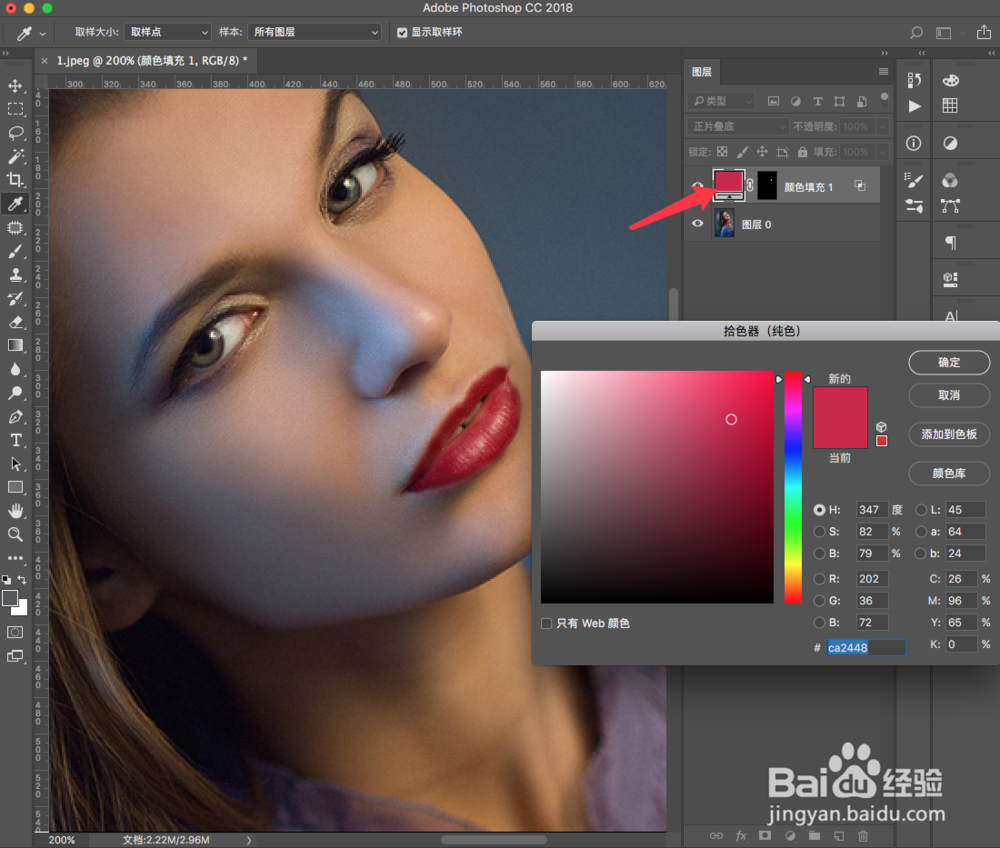Toggle the Show Sampling Ring checkbox
The height and width of the screenshot is (848, 1000).
tap(402, 33)
